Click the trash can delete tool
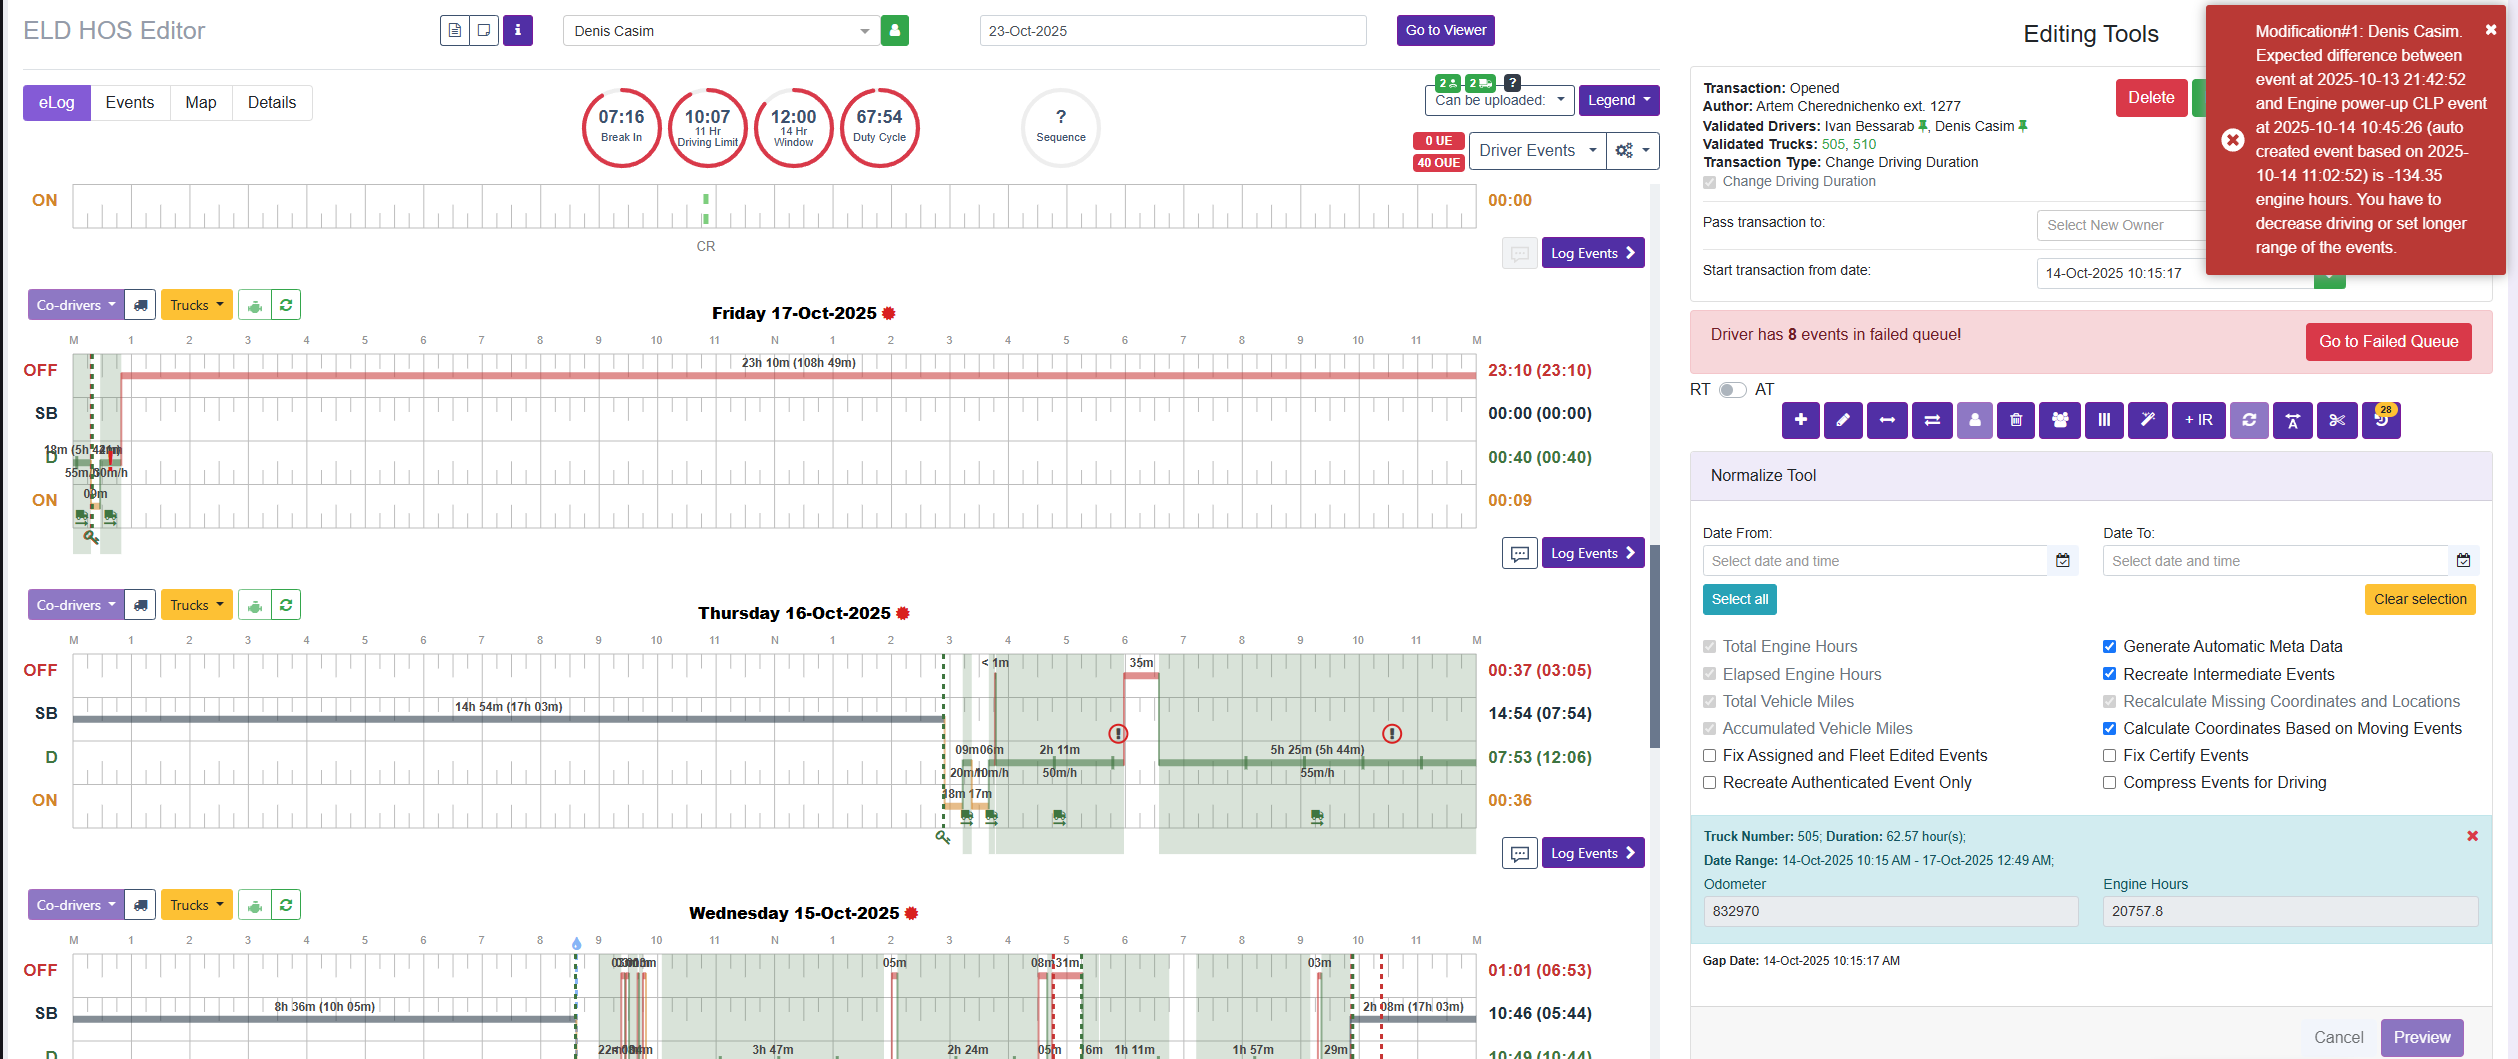2518x1059 pixels. pyautogui.click(x=2016, y=420)
